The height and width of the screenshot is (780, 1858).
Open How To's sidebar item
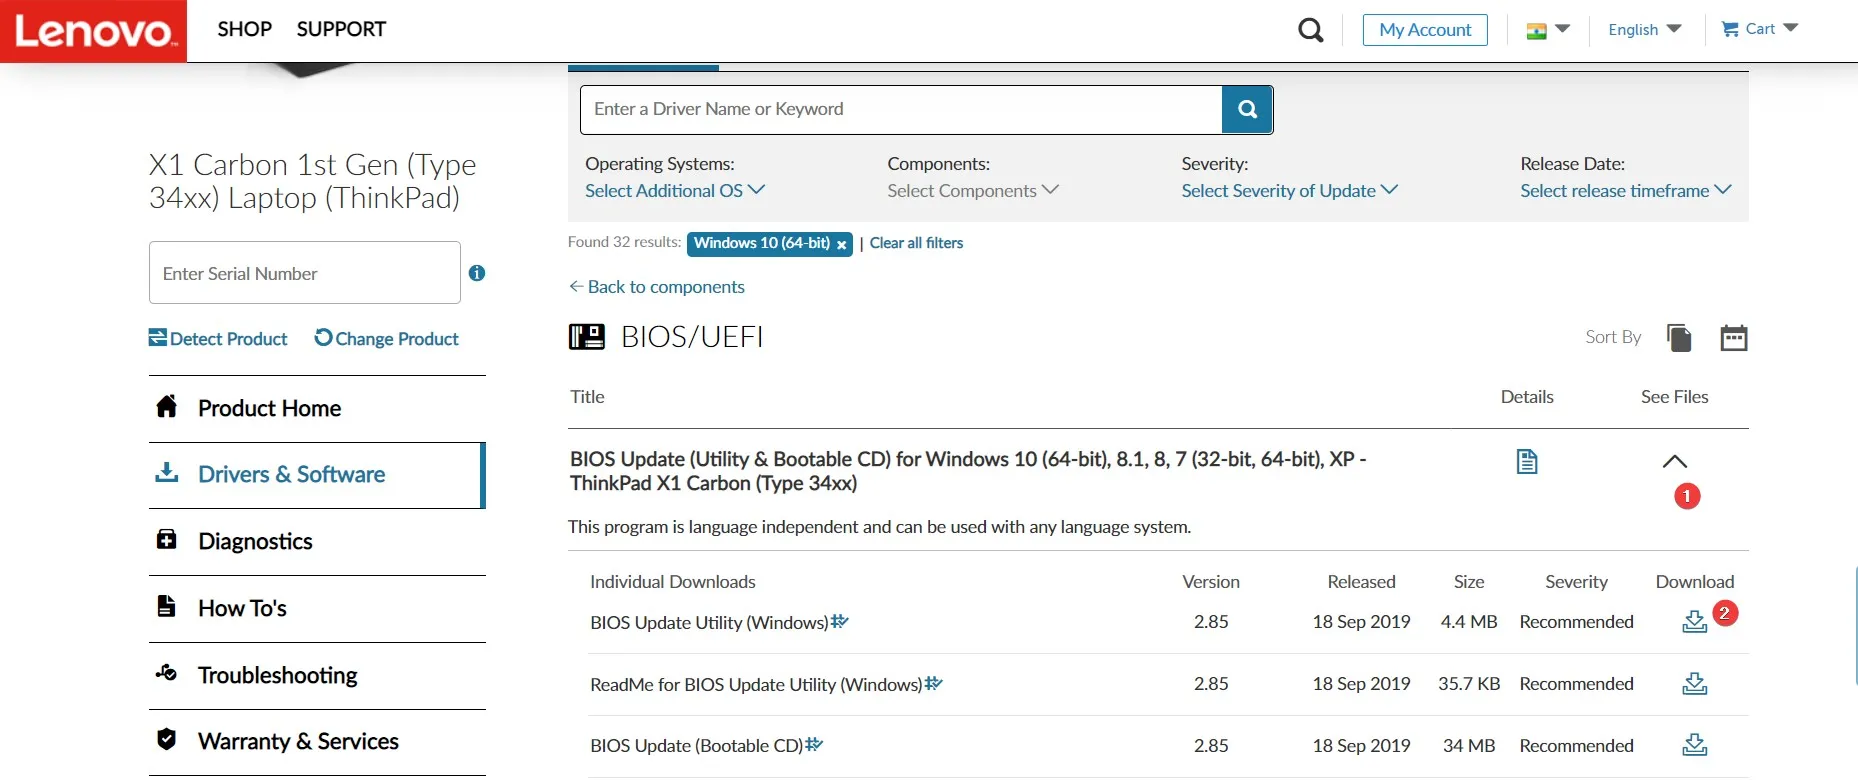click(317, 609)
